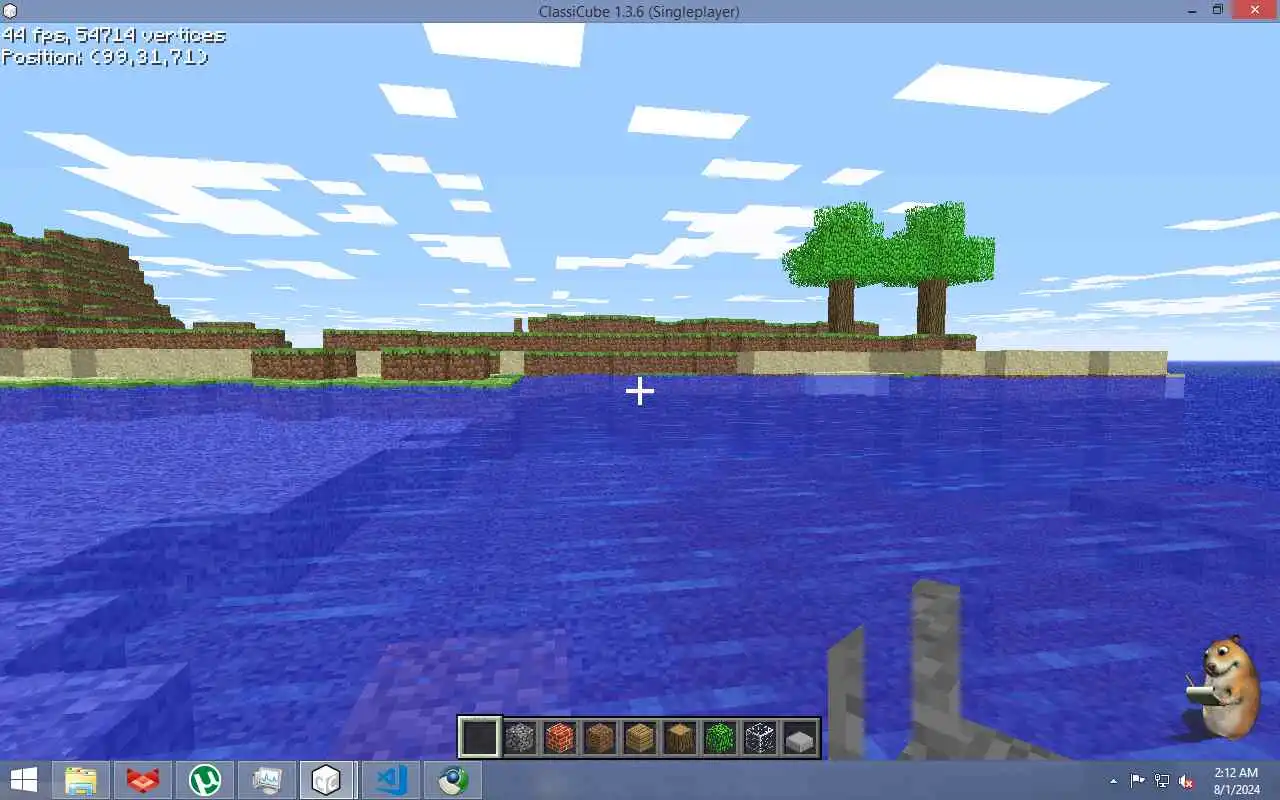The width and height of the screenshot is (1280, 800).
Task: Select the stone slab in hotbar
Action: click(x=800, y=741)
